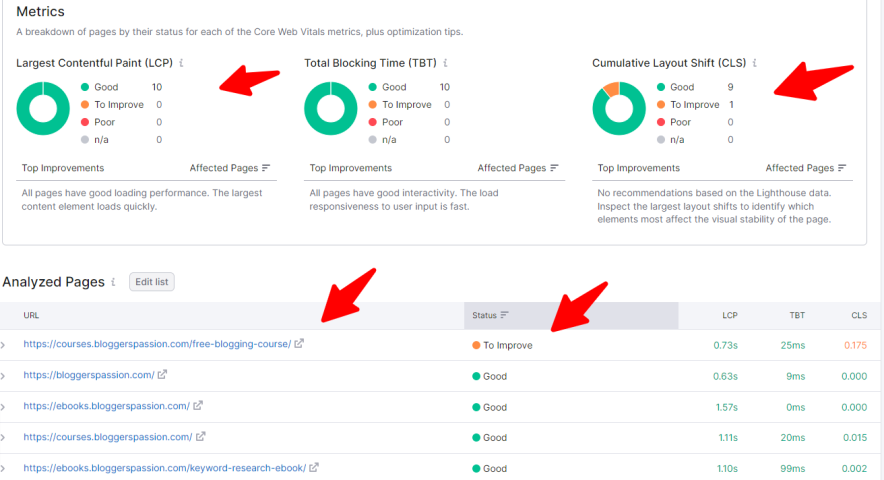Sort TBT Affected Pages list
Image resolution: width=884 pixels, height=480 pixels.
(x=554, y=168)
